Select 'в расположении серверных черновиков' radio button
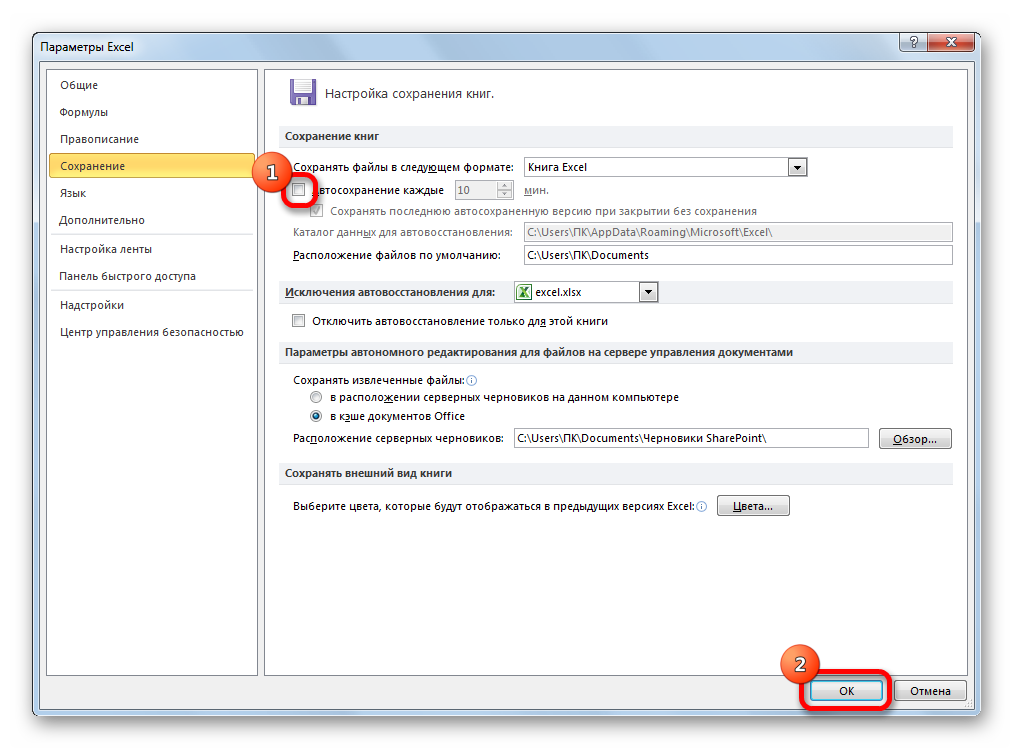Viewport: 1014px width, 749px height. click(316, 397)
